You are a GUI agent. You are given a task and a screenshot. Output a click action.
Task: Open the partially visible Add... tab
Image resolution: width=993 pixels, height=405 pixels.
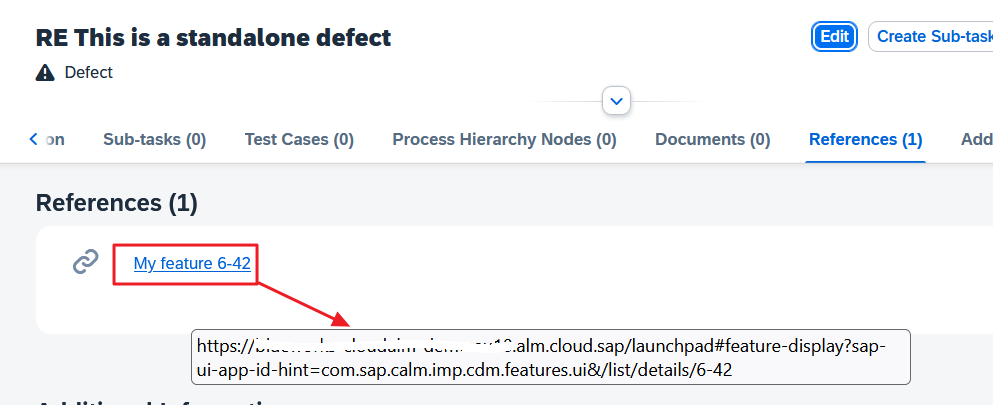pyautogui.click(x=976, y=140)
